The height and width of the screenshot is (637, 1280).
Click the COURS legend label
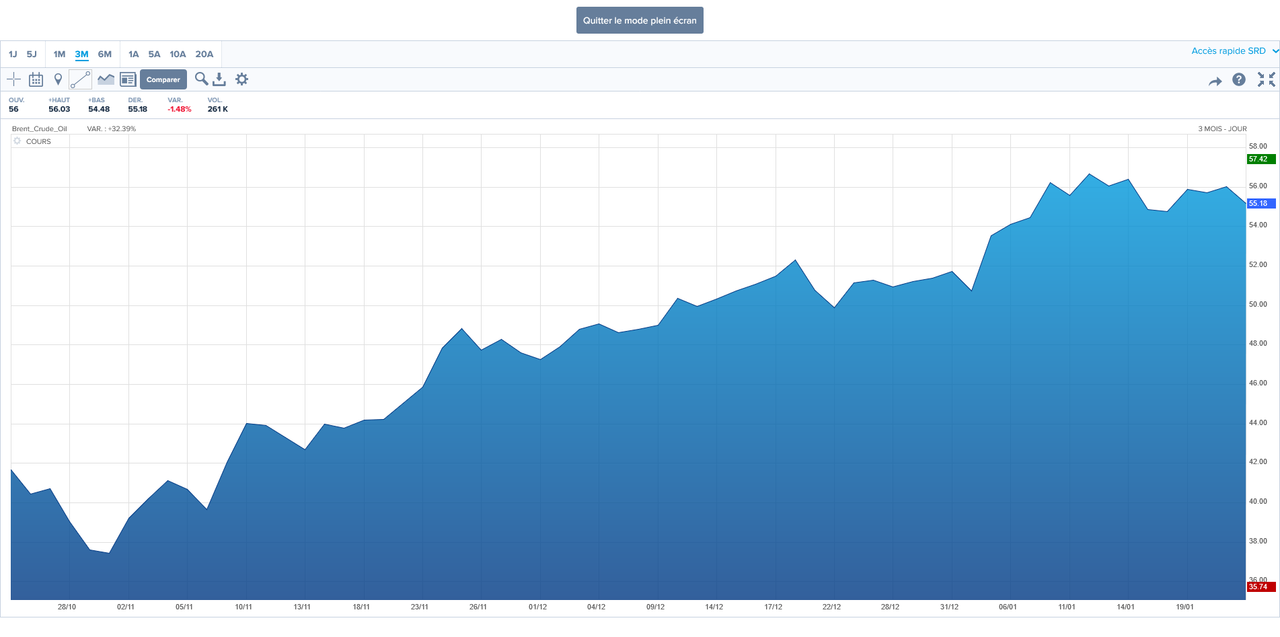pos(38,141)
